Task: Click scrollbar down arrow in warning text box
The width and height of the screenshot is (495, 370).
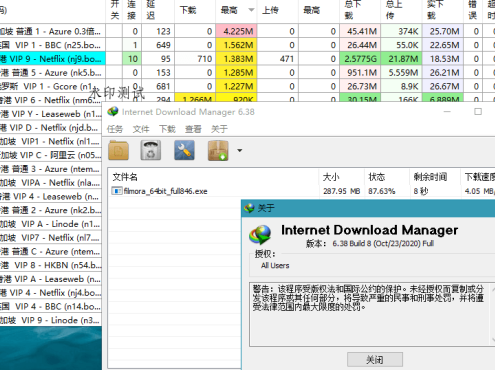Action: pyautogui.click(x=493, y=341)
